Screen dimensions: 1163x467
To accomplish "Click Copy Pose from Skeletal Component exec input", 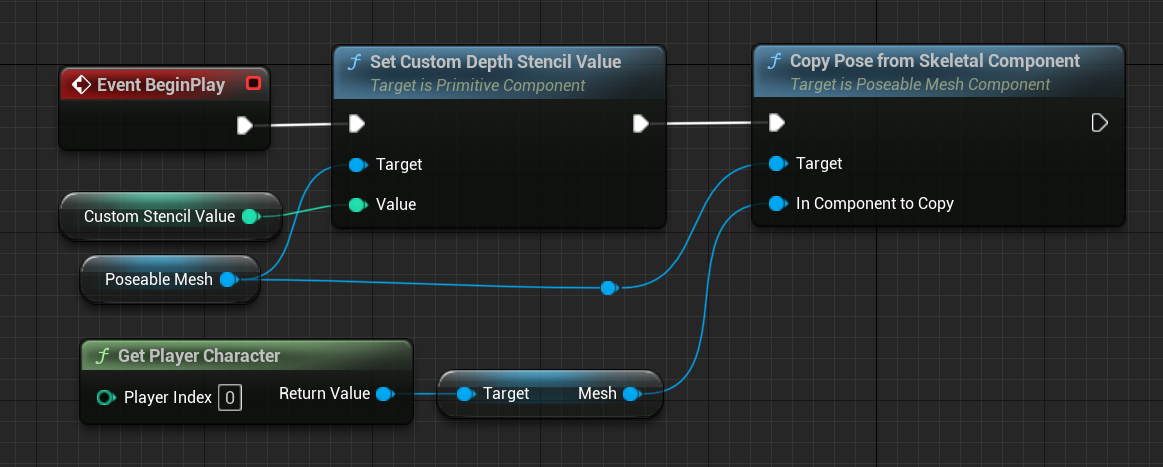I will pyautogui.click(x=777, y=123).
